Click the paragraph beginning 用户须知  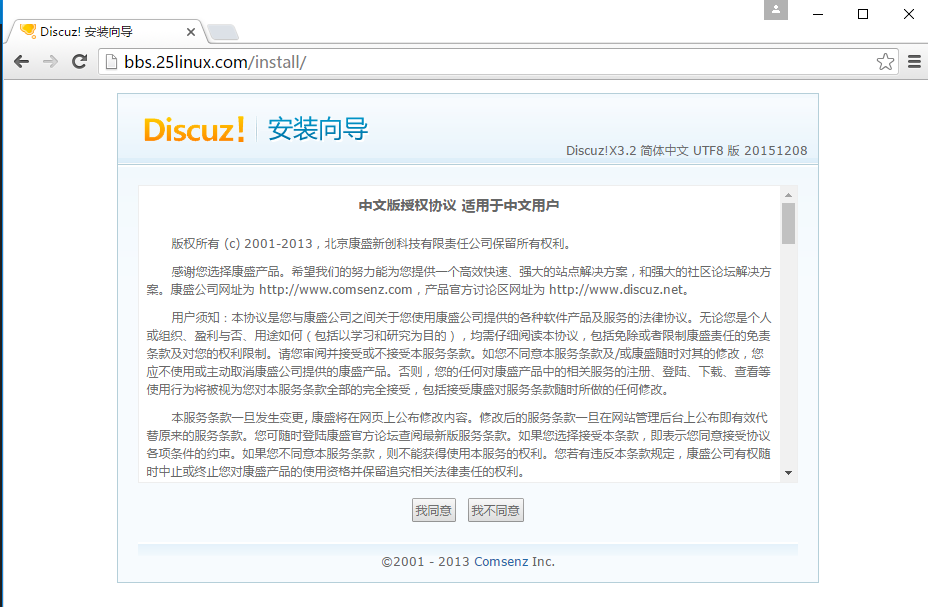click(x=459, y=354)
